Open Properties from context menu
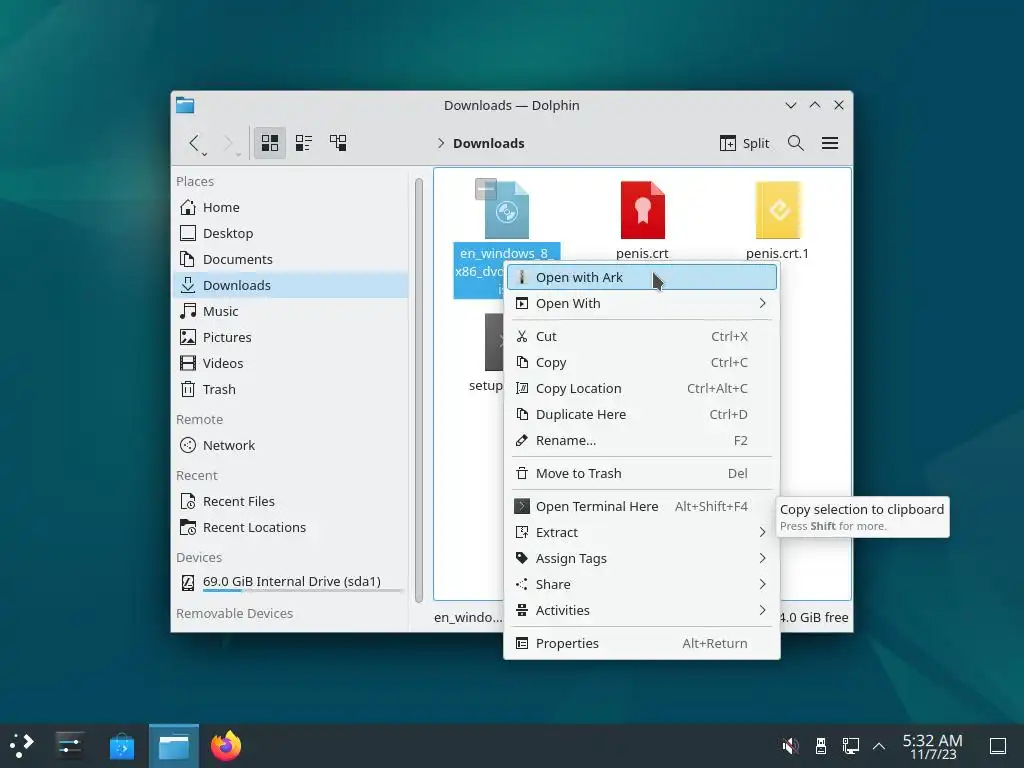This screenshot has width=1024, height=768. [x=642, y=644]
